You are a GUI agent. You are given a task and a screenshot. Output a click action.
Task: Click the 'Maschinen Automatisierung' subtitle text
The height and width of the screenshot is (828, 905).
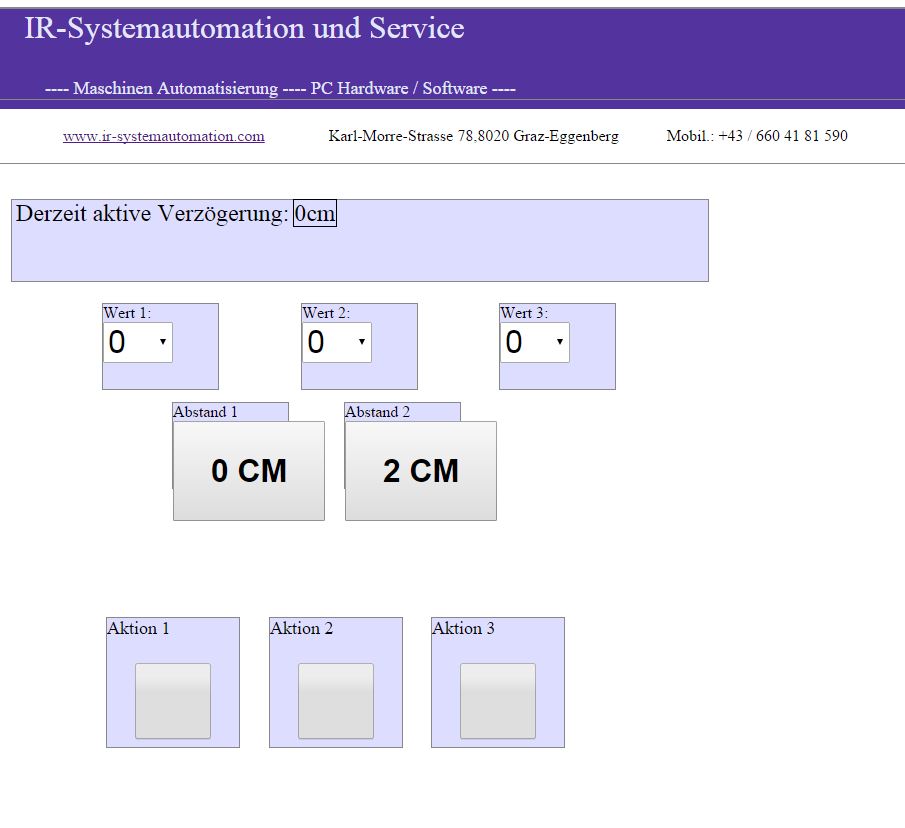coord(175,88)
